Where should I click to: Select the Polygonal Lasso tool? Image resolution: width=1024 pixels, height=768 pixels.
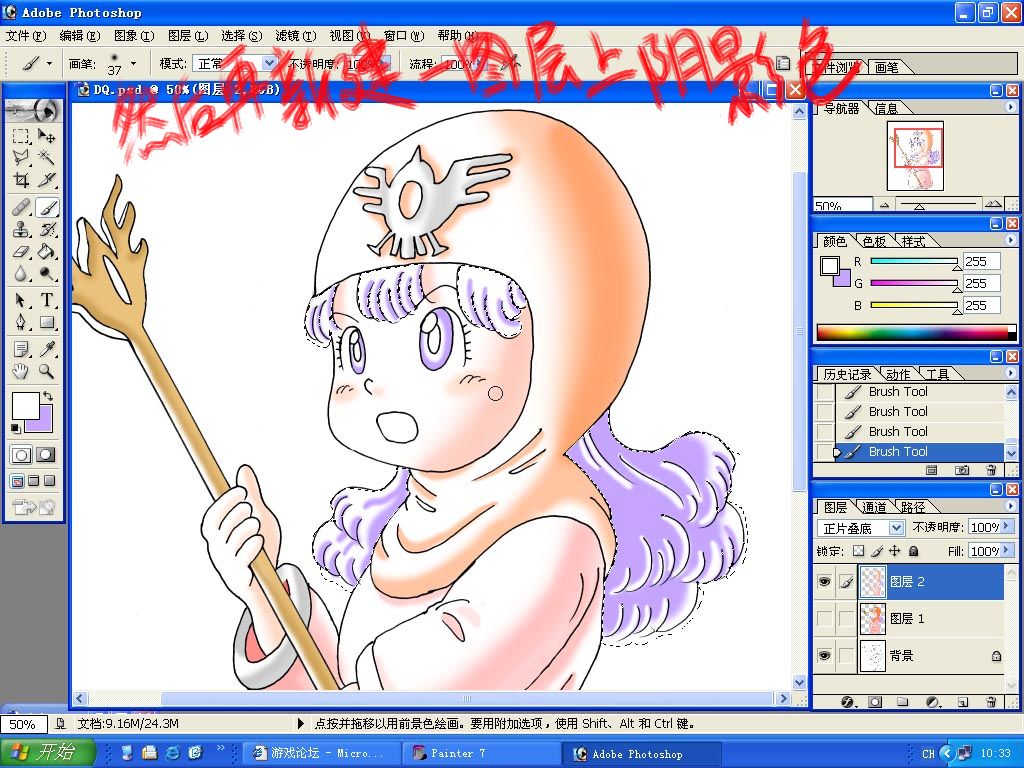click(21, 157)
